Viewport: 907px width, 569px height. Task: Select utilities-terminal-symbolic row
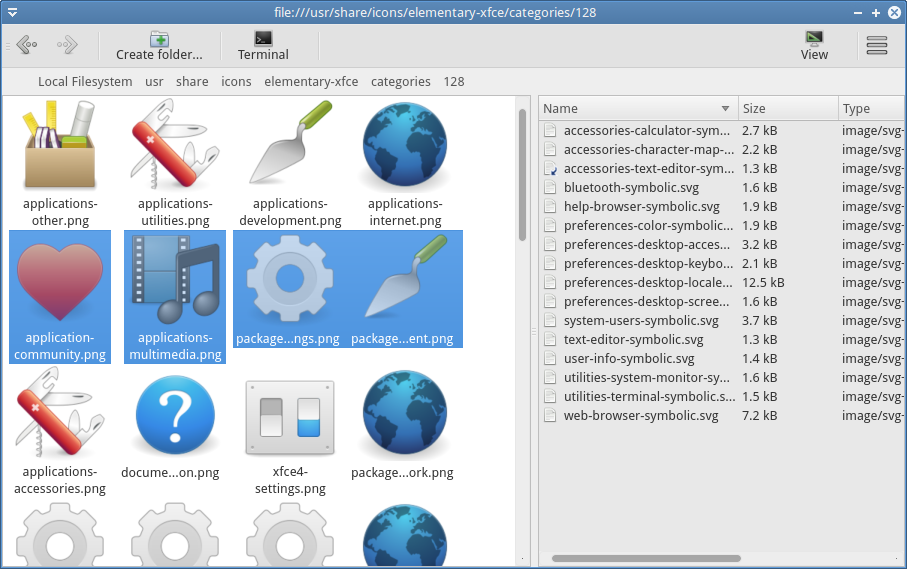pyautogui.click(x=722, y=397)
